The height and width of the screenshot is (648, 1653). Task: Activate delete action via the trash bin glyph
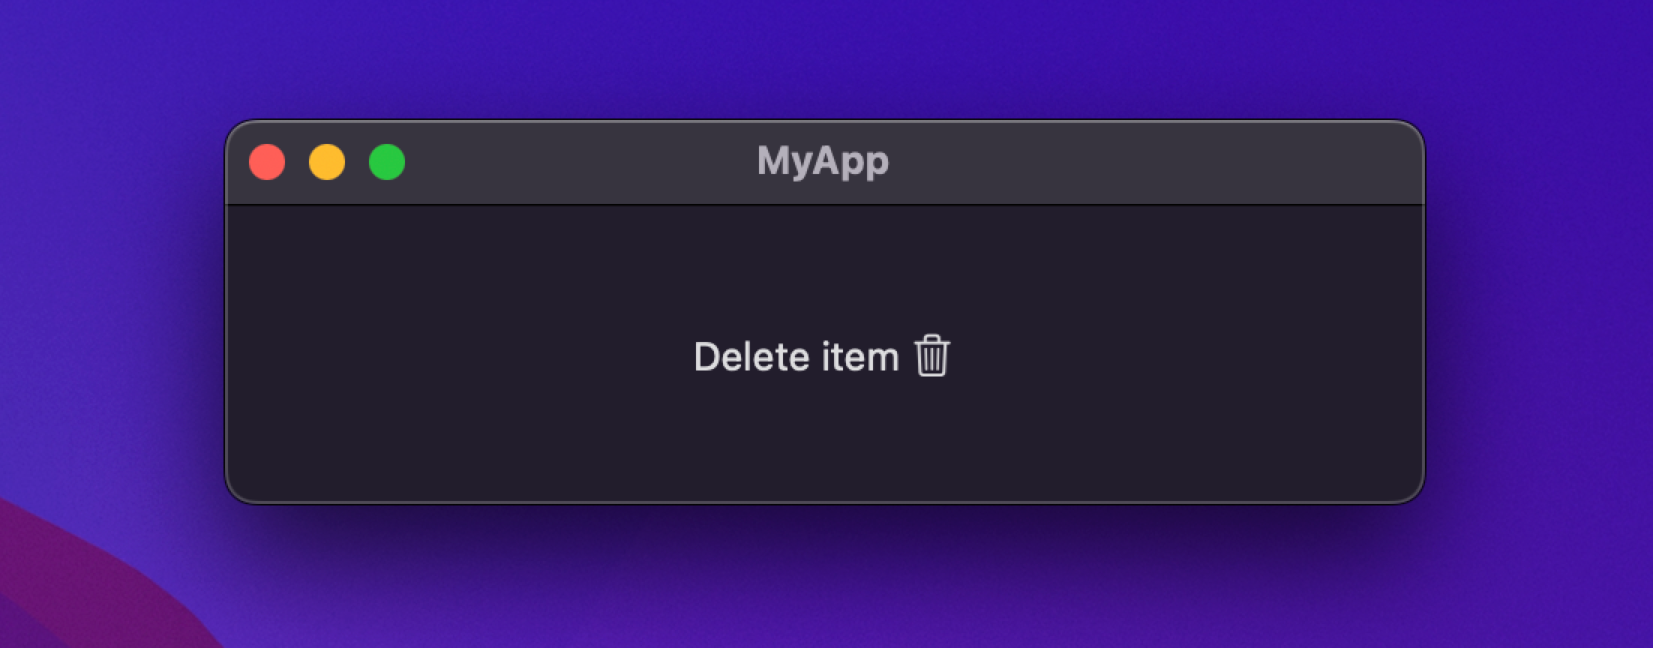click(932, 356)
